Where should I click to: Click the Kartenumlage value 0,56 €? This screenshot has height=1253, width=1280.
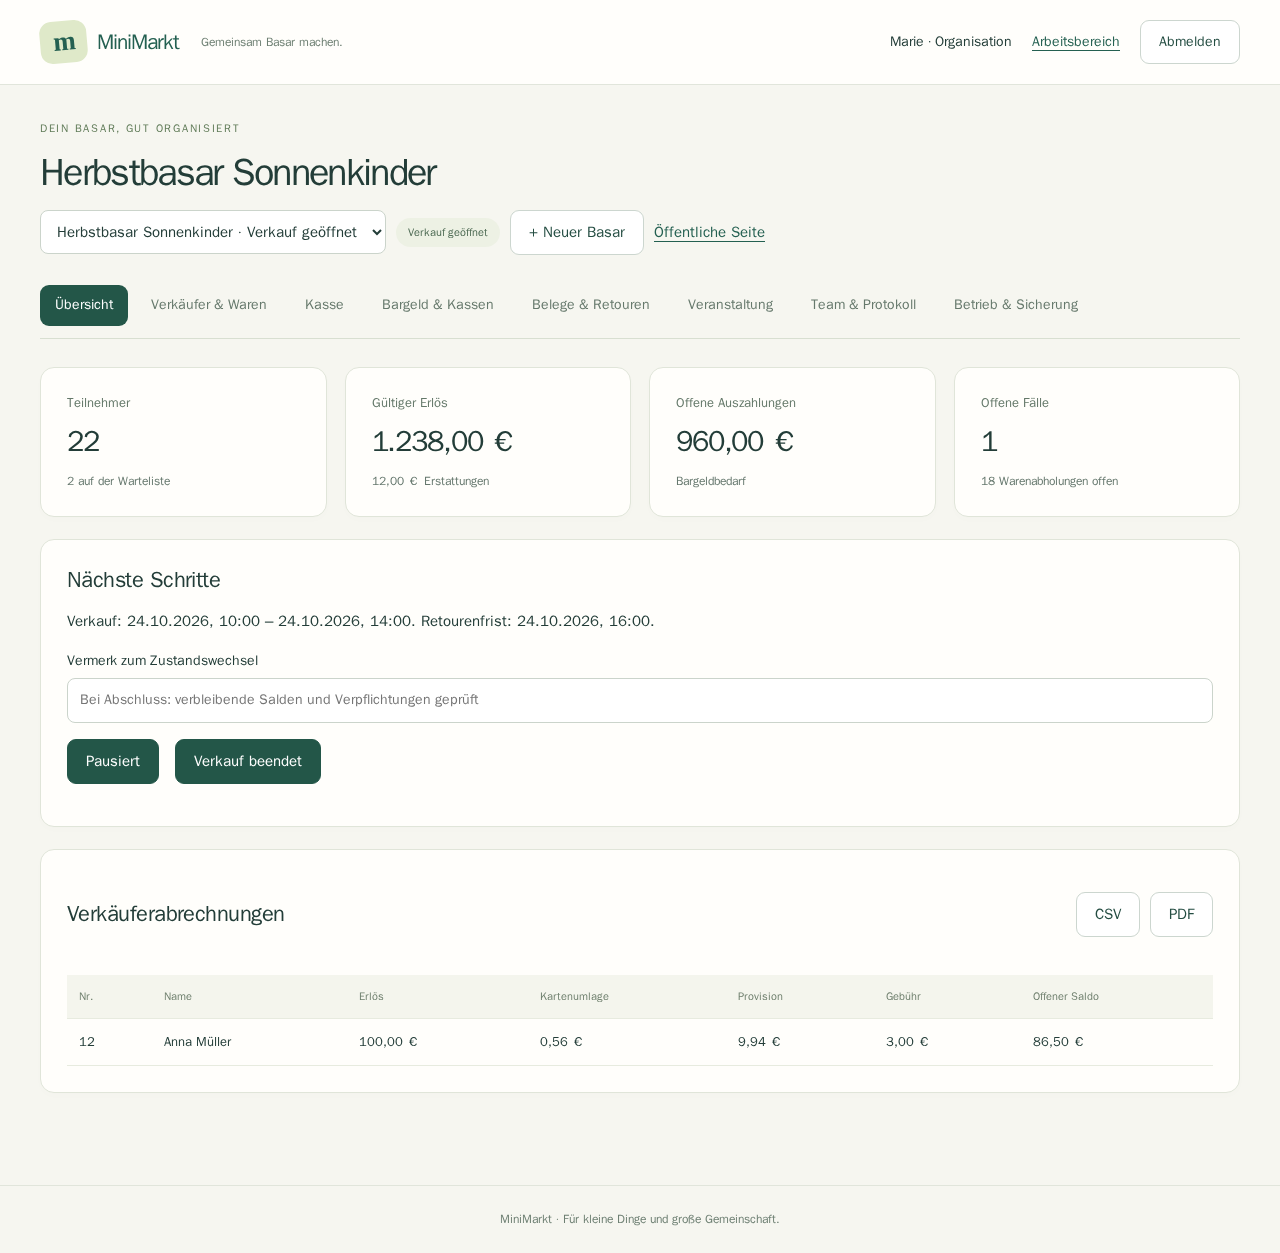(x=561, y=1042)
